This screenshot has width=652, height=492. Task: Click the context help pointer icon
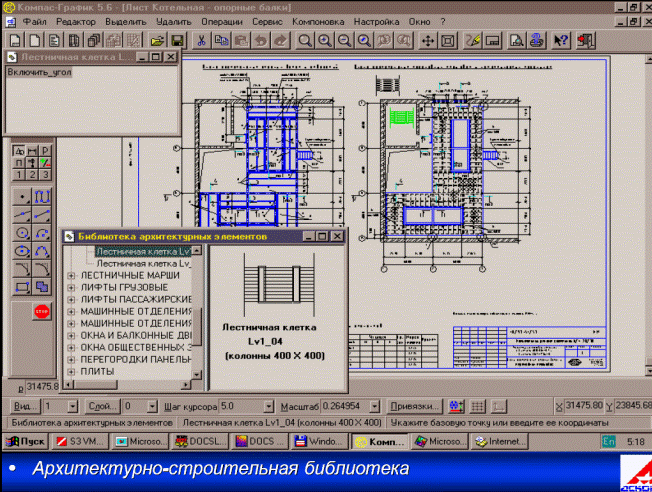pyautogui.click(x=561, y=40)
